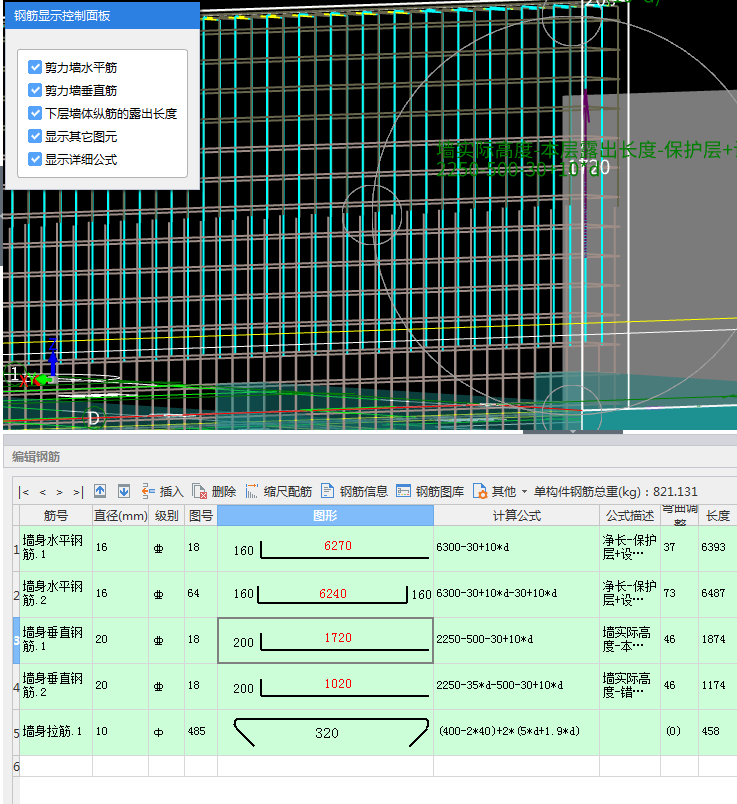
Task: Click shape diagram with length 1020
Action: [325, 687]
